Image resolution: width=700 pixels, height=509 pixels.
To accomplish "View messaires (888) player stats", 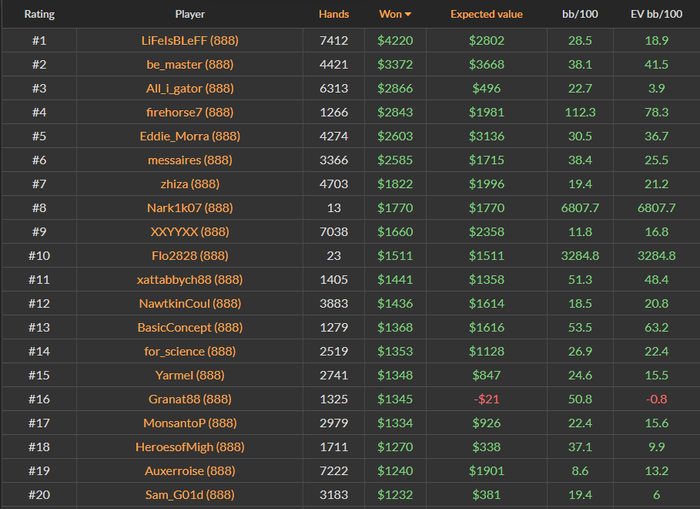I will pos(189,160).
